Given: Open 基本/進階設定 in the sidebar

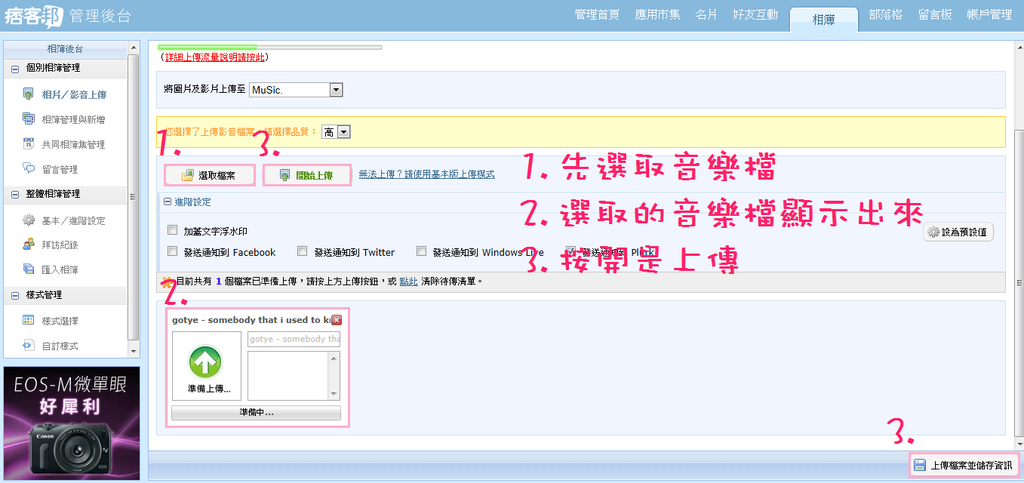Looking at the screenshot, I should click(x=73, y=221).
